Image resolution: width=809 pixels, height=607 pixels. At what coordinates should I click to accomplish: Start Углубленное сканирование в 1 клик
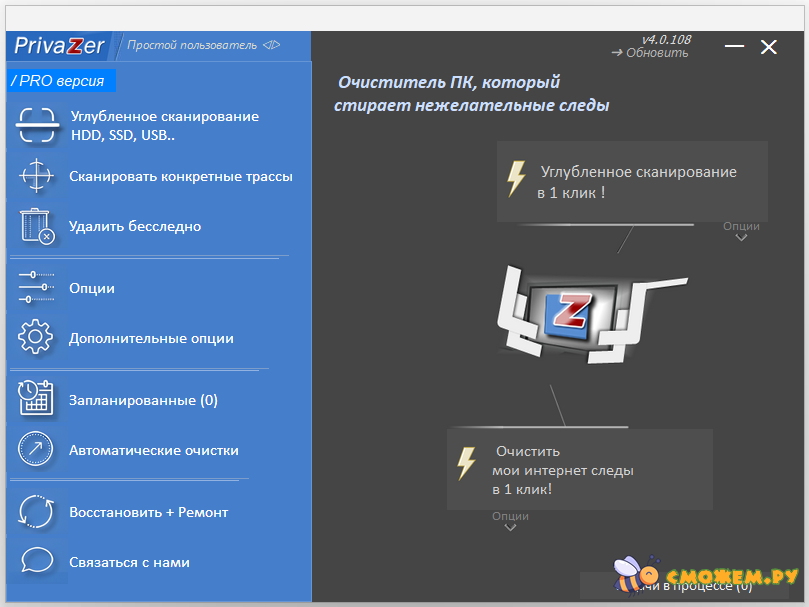632,181
